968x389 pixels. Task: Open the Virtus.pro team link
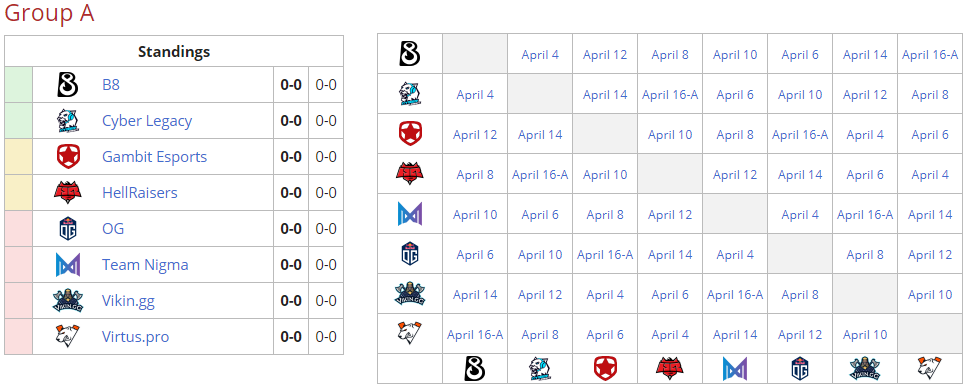(x=135, y=337)
